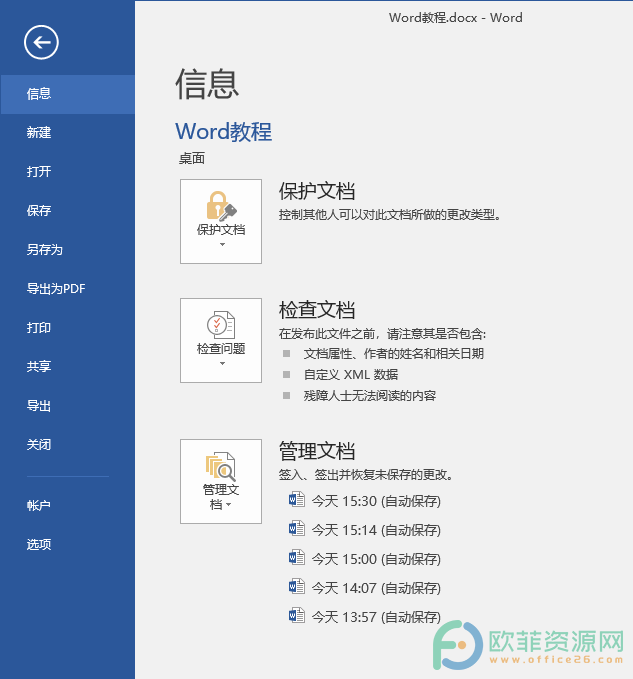
Task: Click the Check for Issues document icon
Action: [221, 325]
